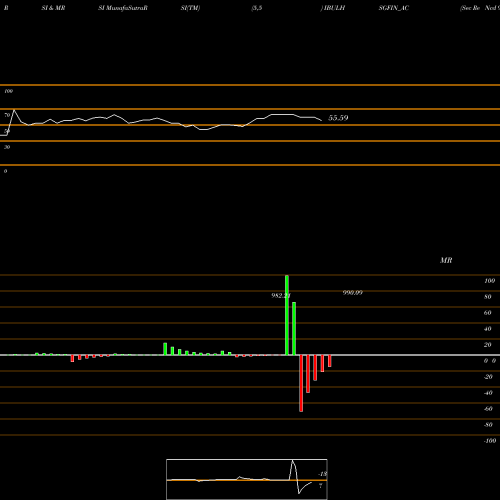Open the mini overview chart thumbnail

[247, 479]
